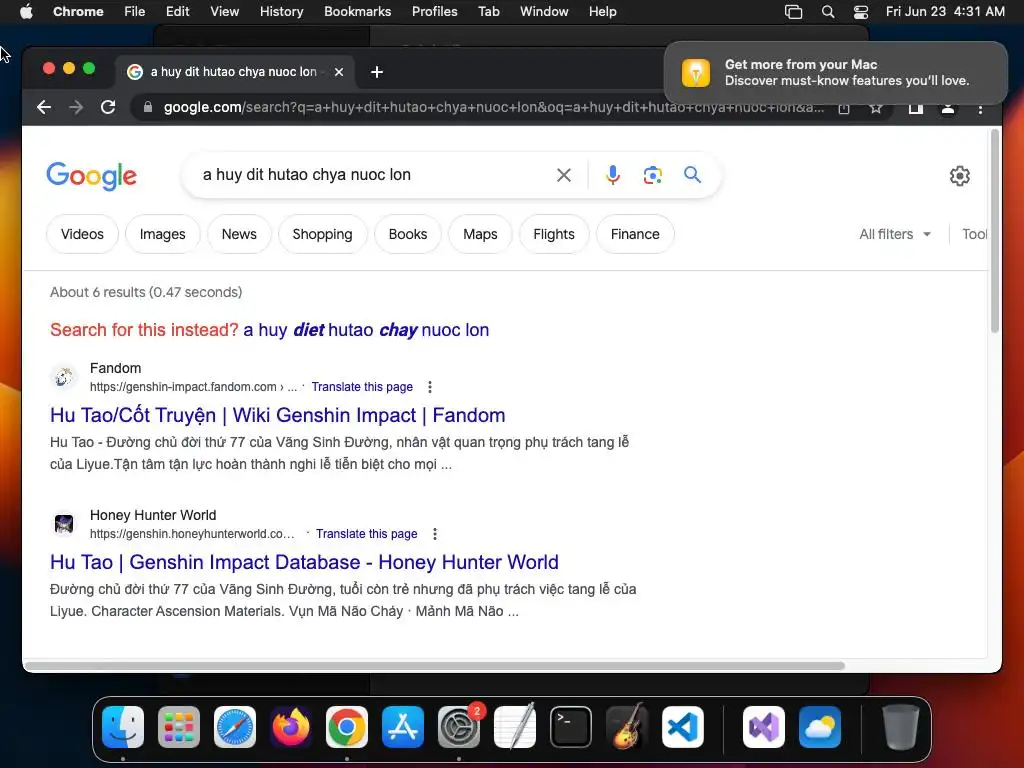This screenshot has height=768, width=1024.
Task: Click the Honey Hunter World favicon
Action: 64,524
